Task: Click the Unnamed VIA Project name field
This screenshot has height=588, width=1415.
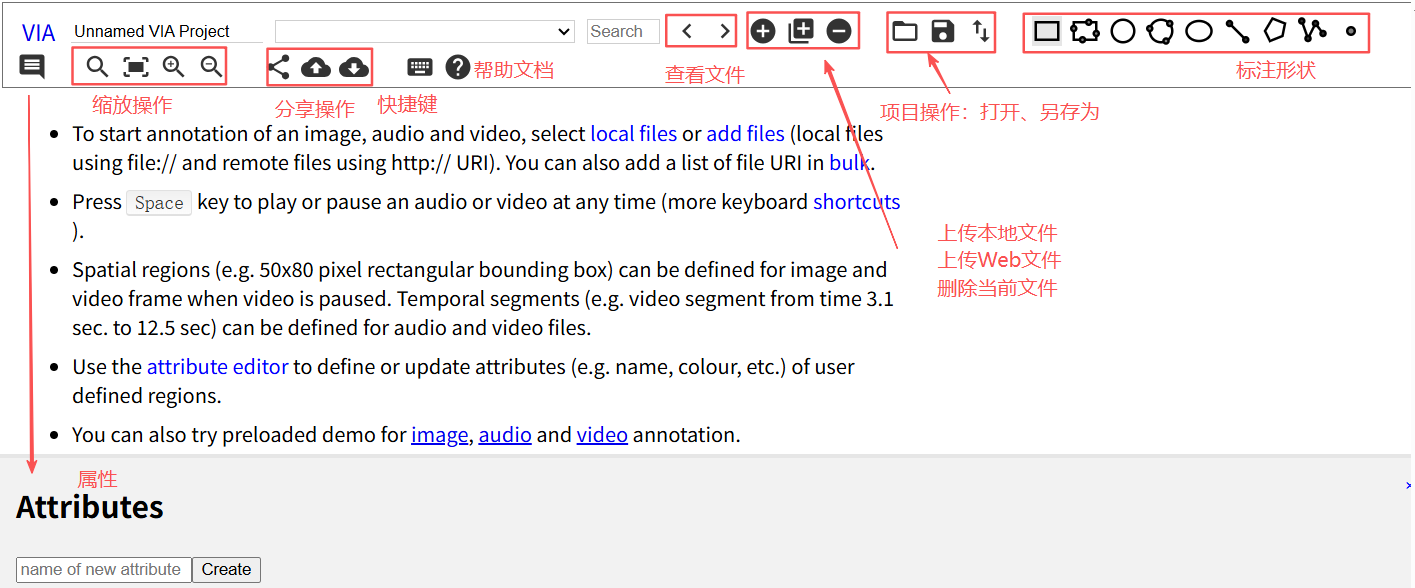Action: coord(167,31)
